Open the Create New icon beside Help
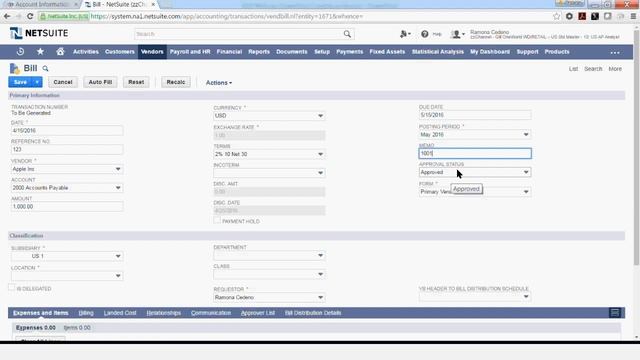 coord(405,34)
